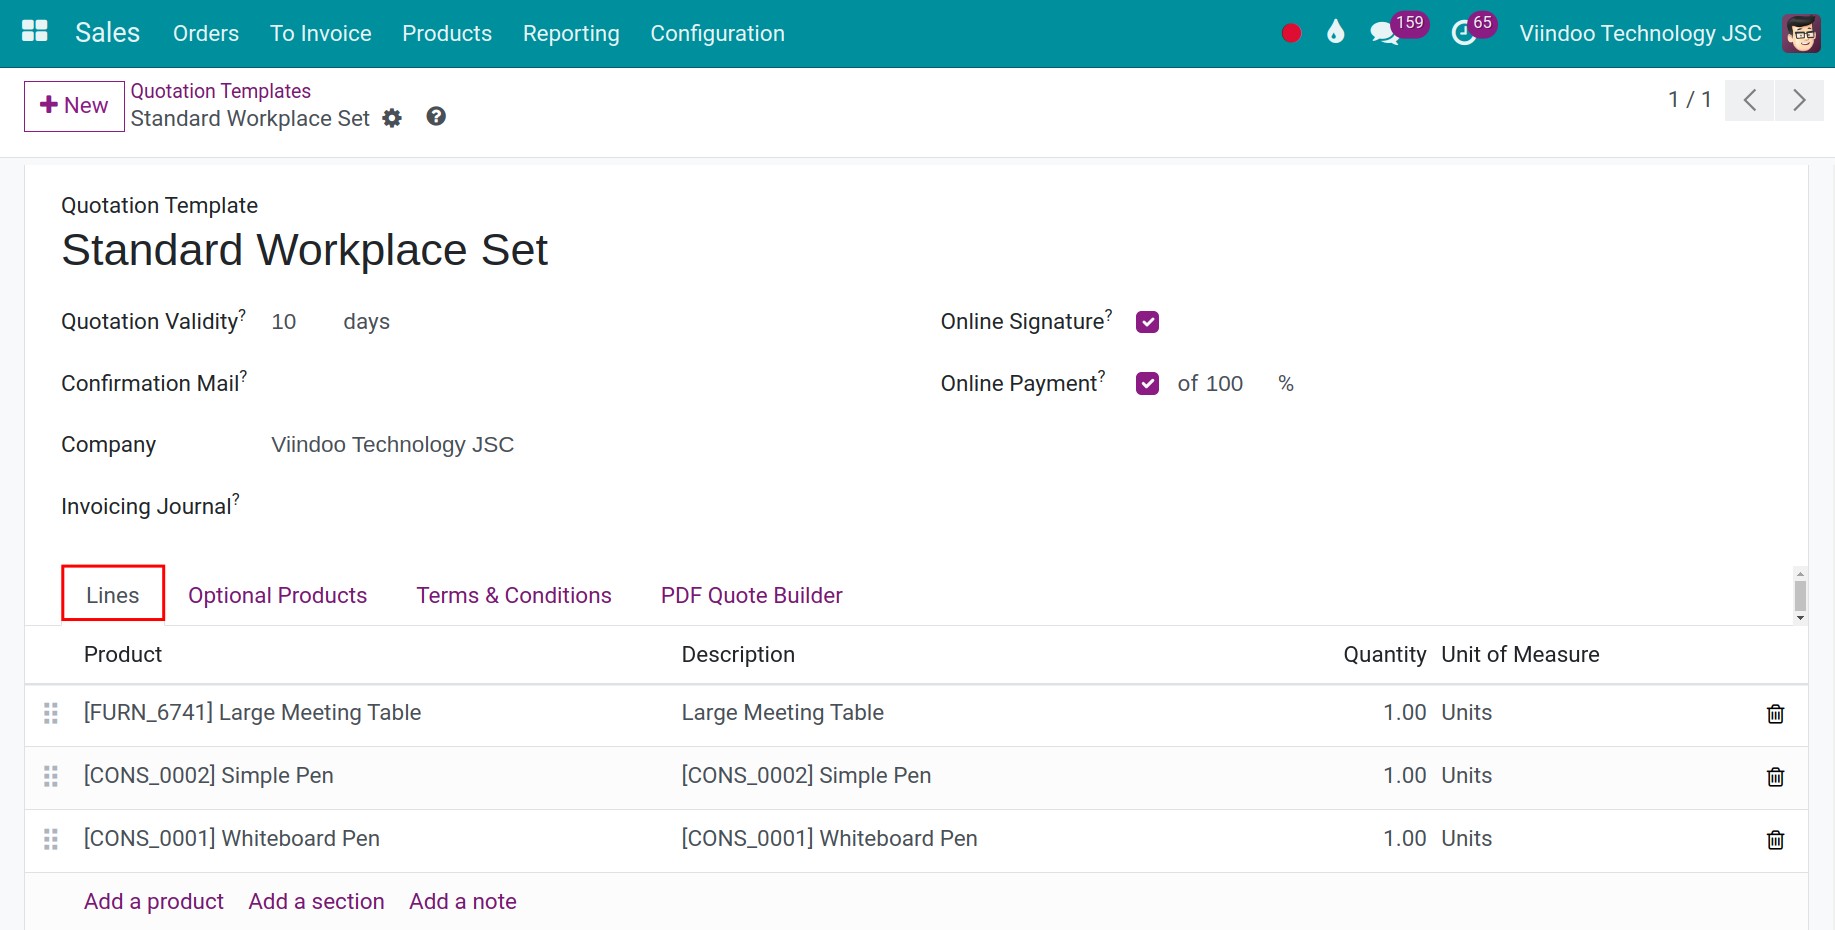Viewport: 1835px width, 930px height.
Task: Open user avatar menu
Action: (1801, 33)
